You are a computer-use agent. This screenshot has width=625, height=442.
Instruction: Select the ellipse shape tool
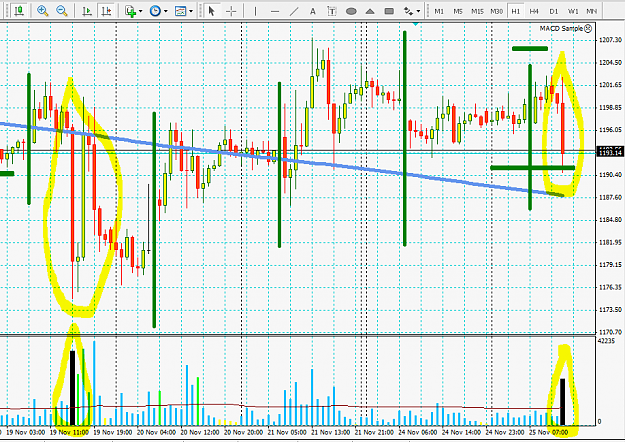pos(351,11)
